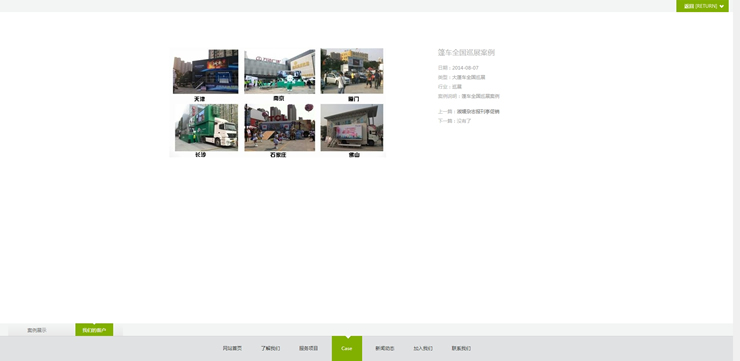Screen dimensions: 740x361
Task: Click the chevron on the RETURN button
Action: (722, 6)
